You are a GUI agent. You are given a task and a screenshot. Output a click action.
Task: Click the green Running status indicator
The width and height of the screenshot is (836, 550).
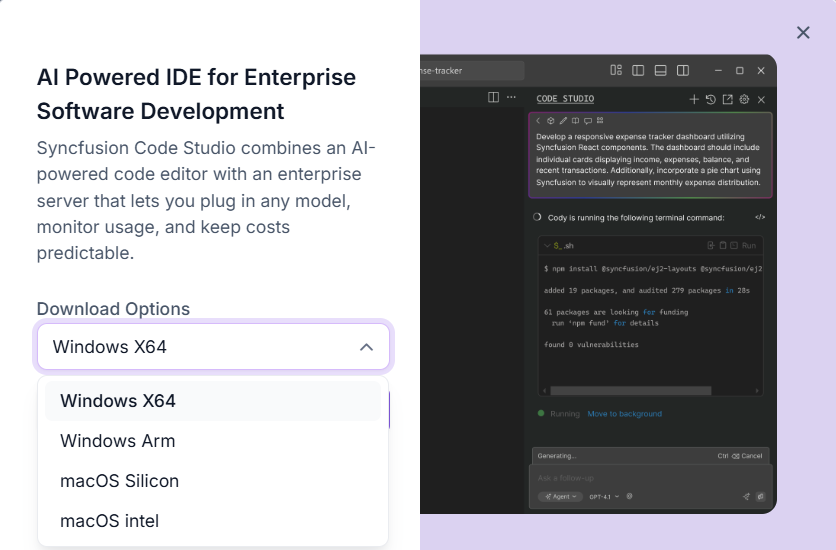(x=541, y=413)
